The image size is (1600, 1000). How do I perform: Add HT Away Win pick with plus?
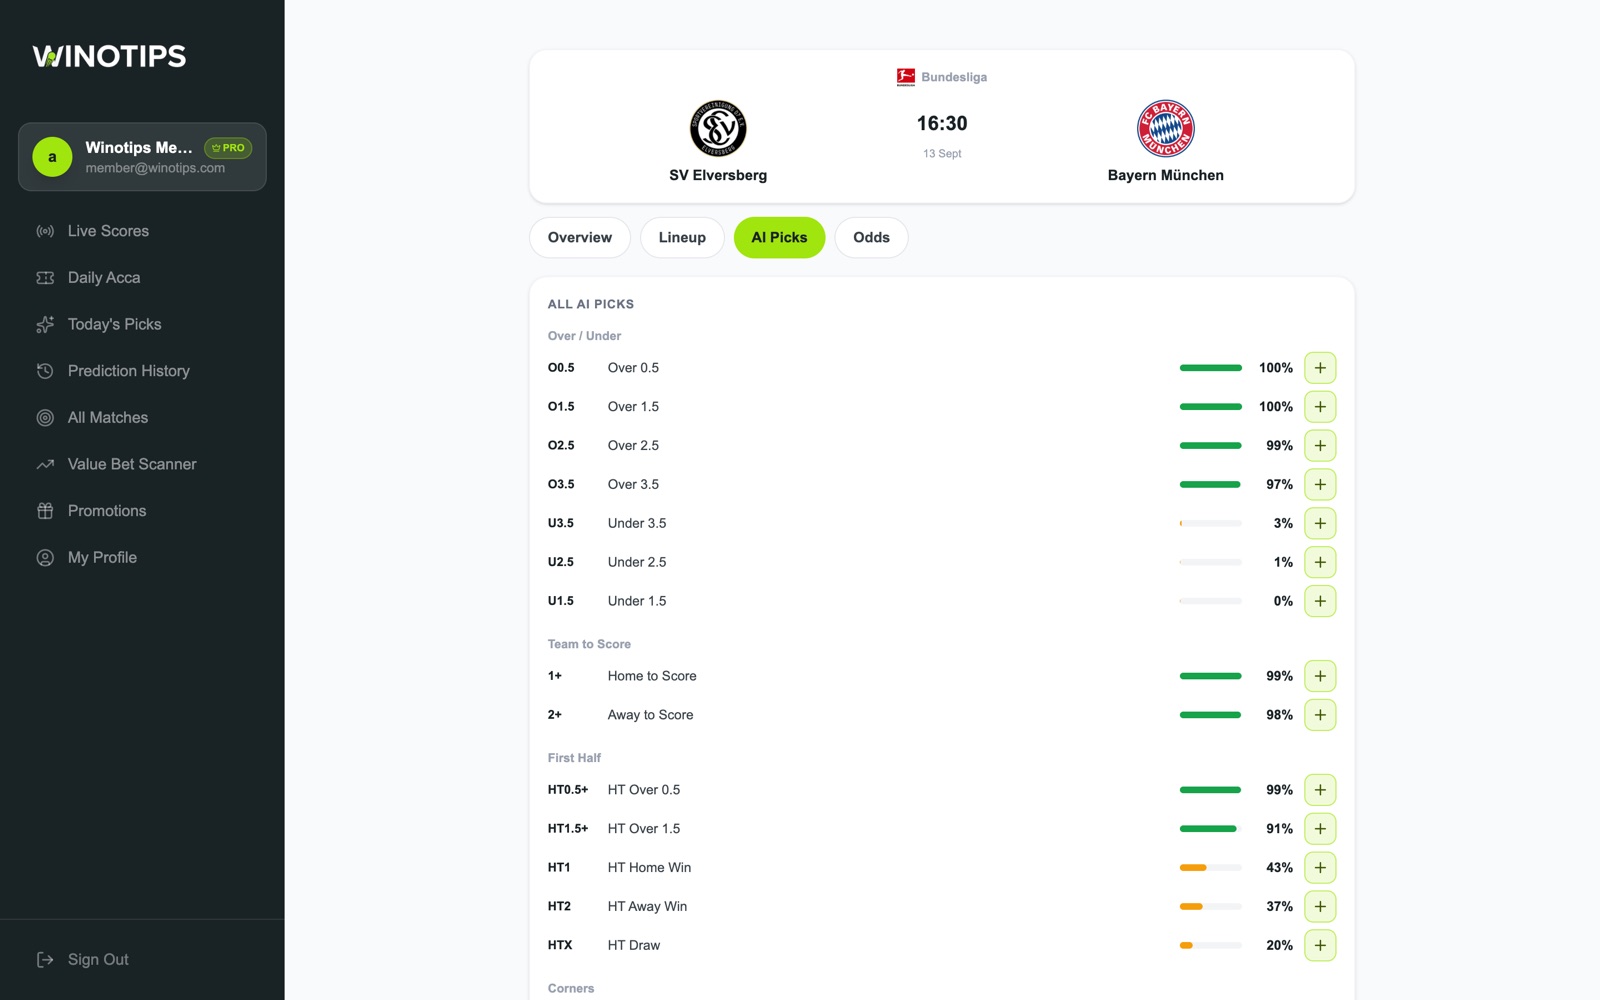pyautogui.click(x=1320, y=907)
